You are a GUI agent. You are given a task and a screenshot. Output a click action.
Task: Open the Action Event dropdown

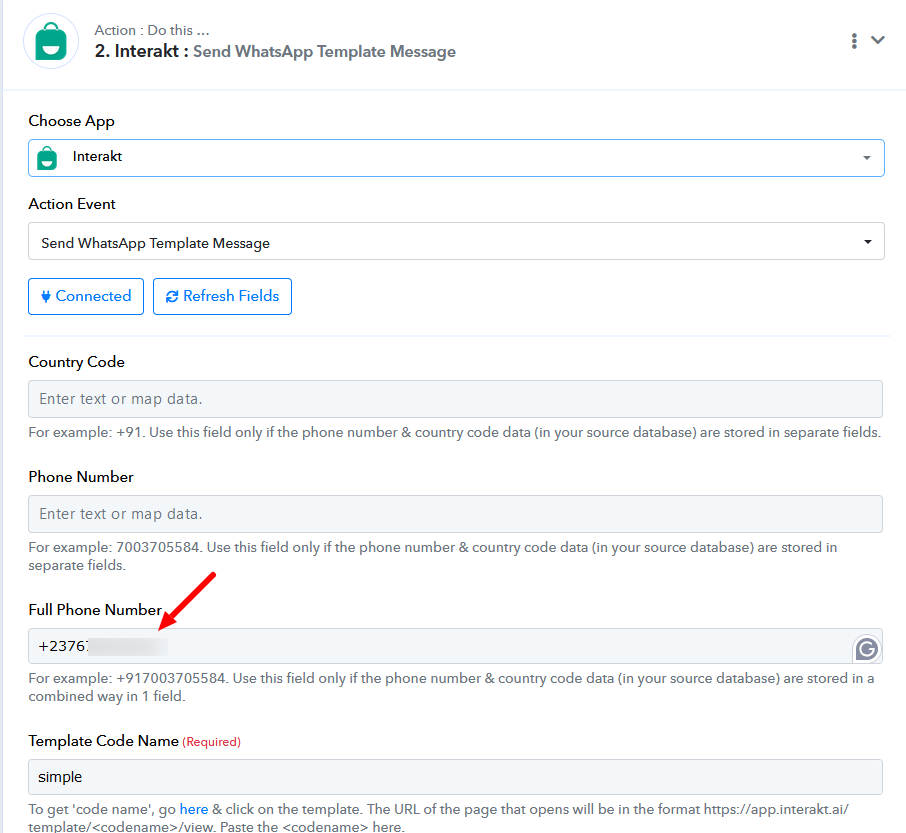(x=456, y=241)
